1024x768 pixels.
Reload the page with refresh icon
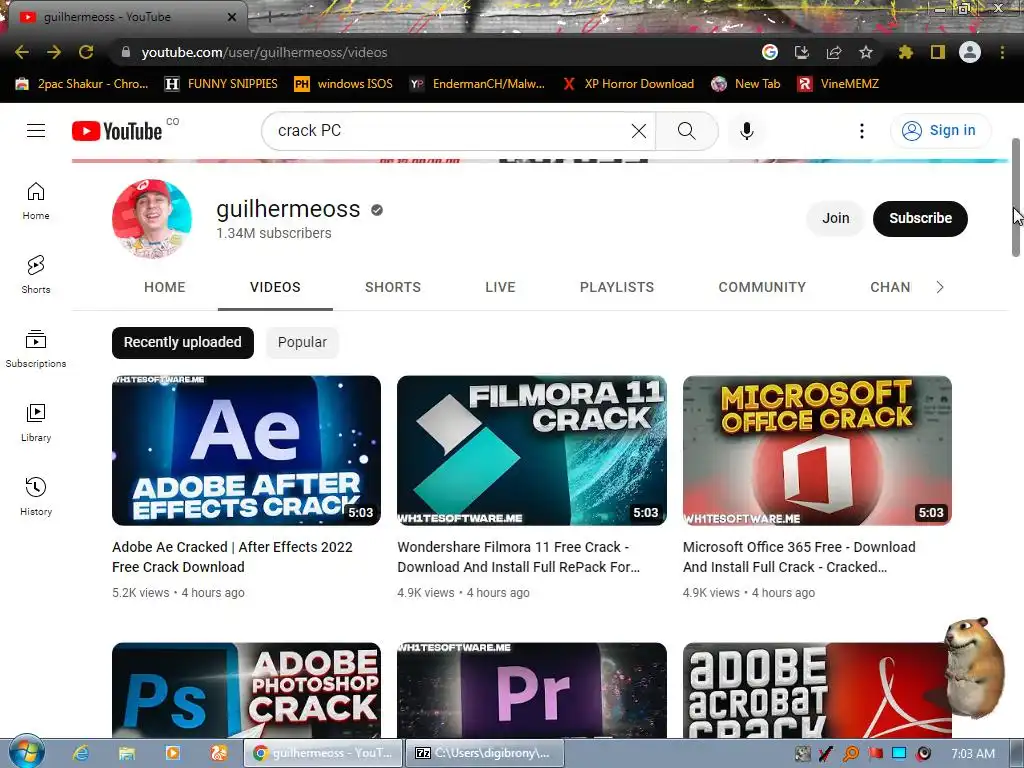click(86, 52)
